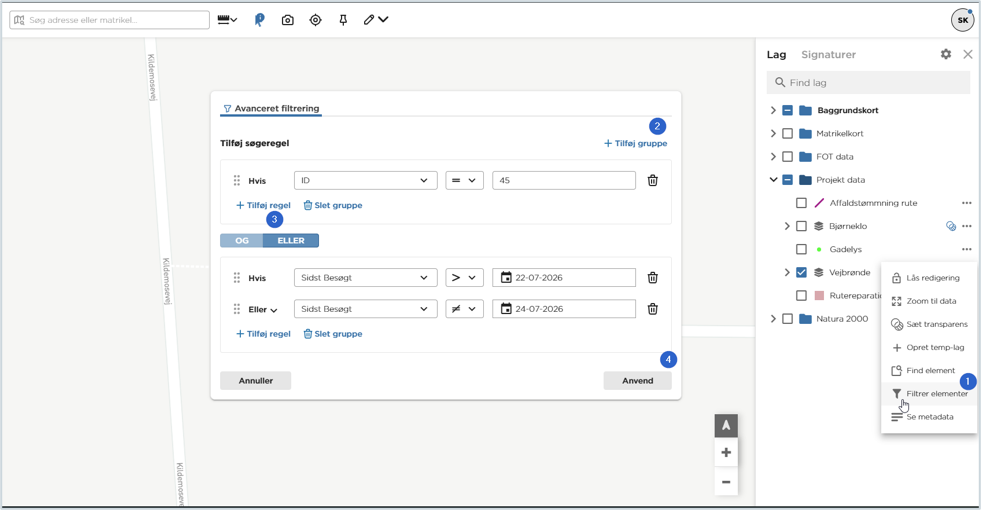This screenshot has height=510, width=981.
Task: Uncheck the Vejbrønde layer checkbox
Action: pos(801,272)
